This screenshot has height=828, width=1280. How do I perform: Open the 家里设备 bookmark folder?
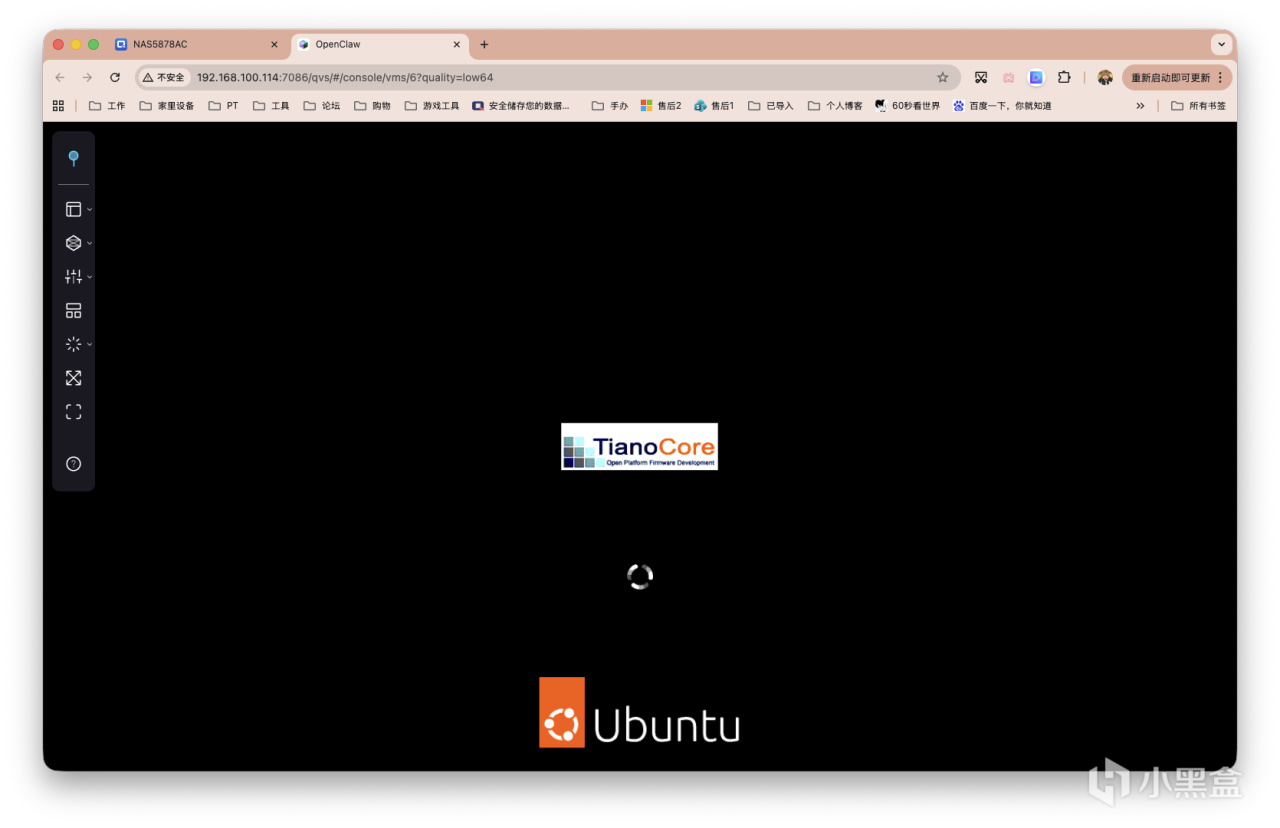[x=167, y=106]
